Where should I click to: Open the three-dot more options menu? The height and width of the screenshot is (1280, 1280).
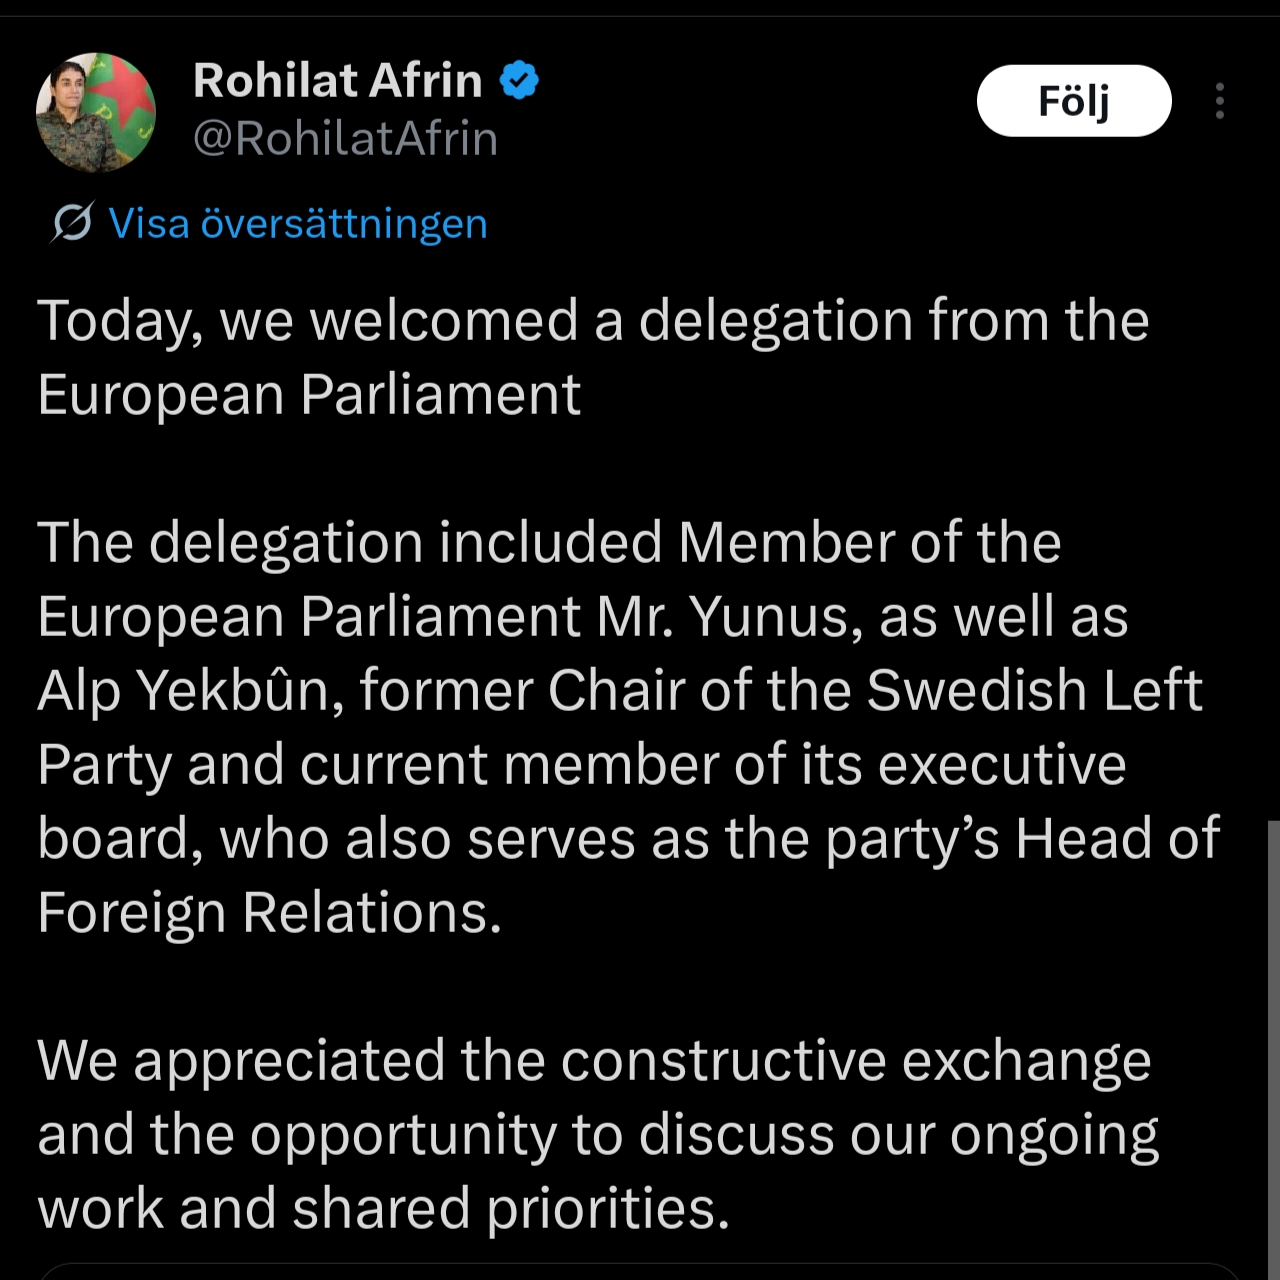point(1219,101)
